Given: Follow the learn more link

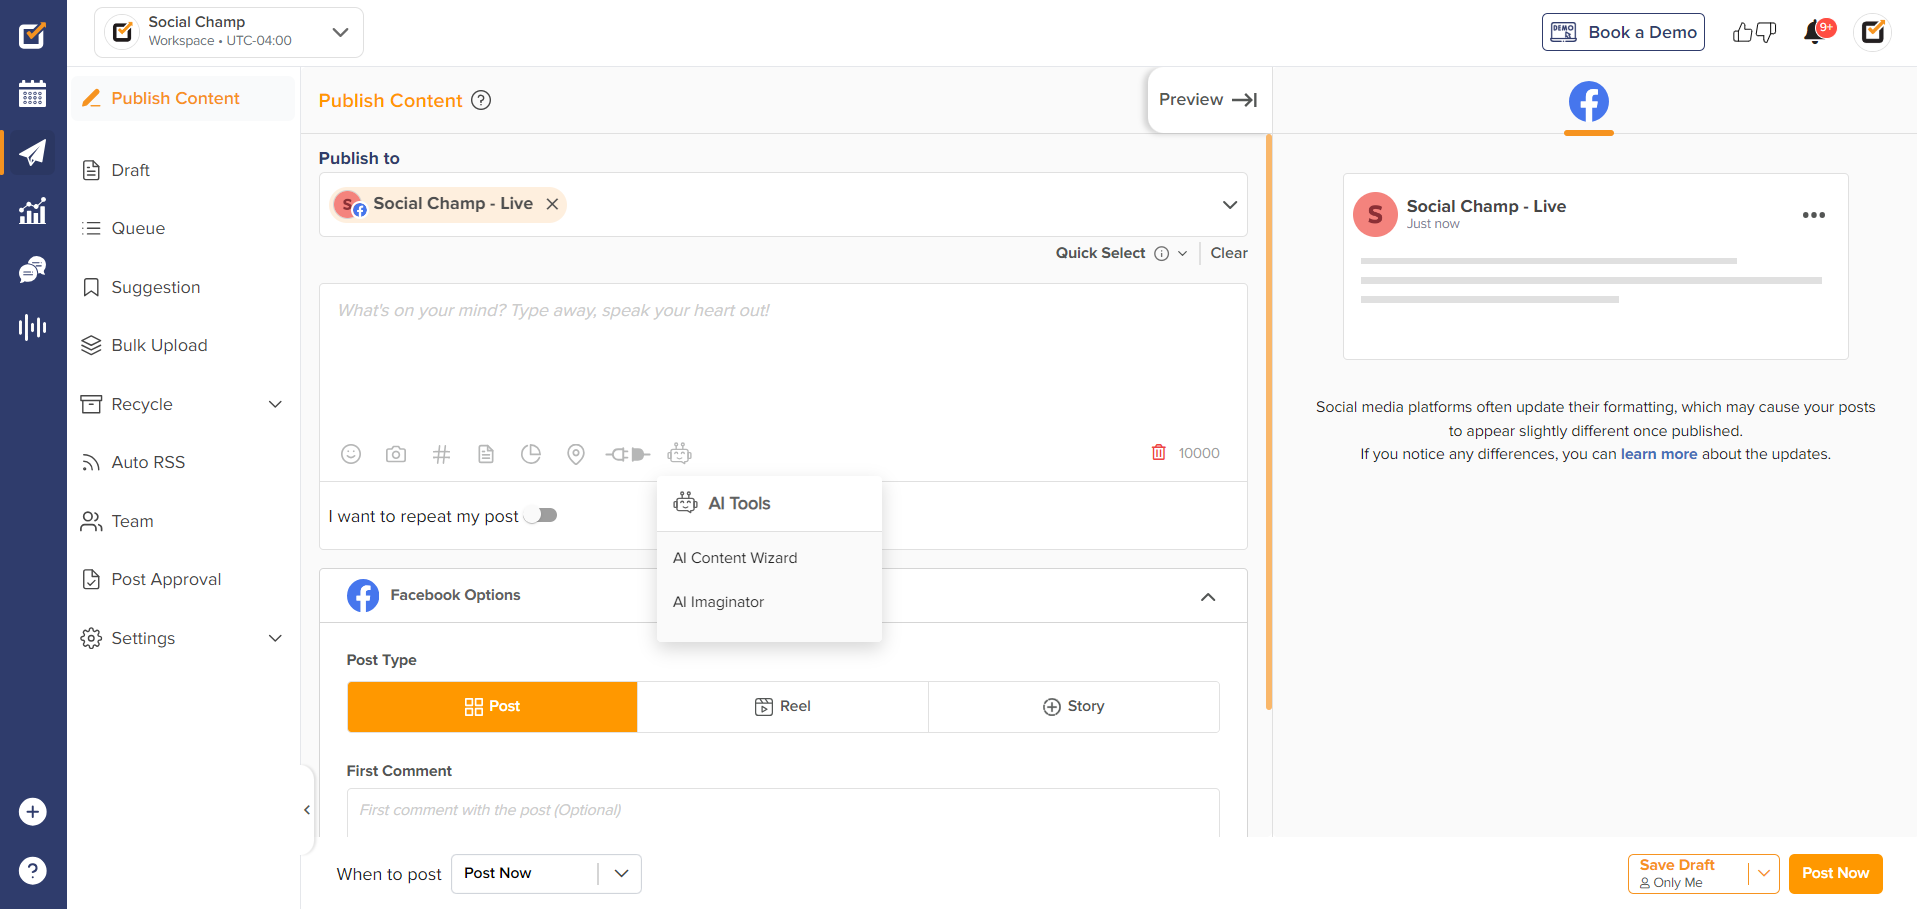Looking at the screenshot, I should [x=1659, y=454].
